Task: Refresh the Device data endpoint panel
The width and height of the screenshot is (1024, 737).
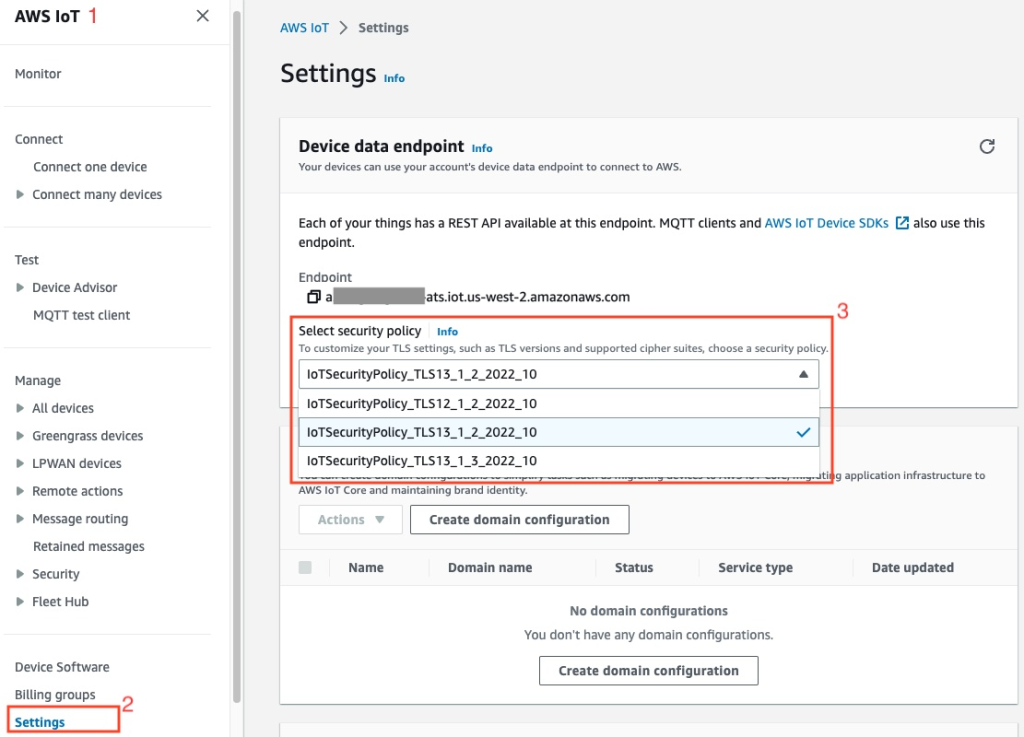Action: point(987,145)
